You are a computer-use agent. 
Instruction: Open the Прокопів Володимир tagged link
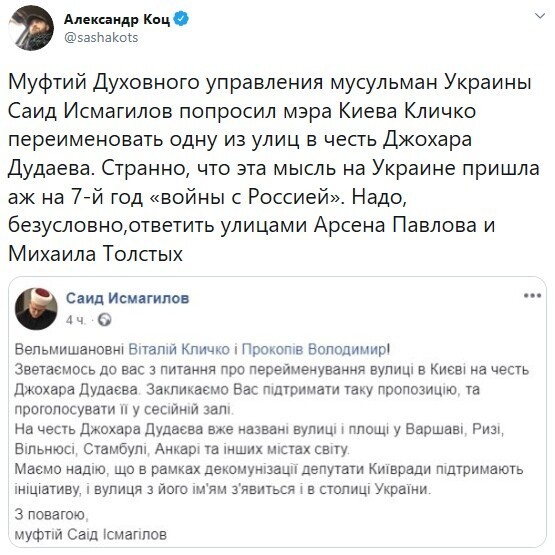tap(314, 350)
